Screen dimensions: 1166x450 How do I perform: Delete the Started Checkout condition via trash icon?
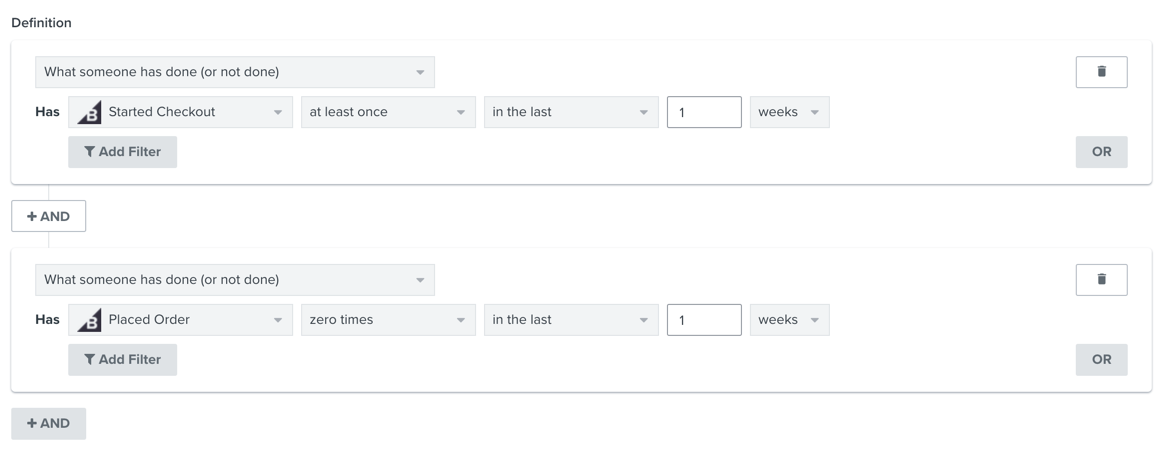pos(1101,72)
